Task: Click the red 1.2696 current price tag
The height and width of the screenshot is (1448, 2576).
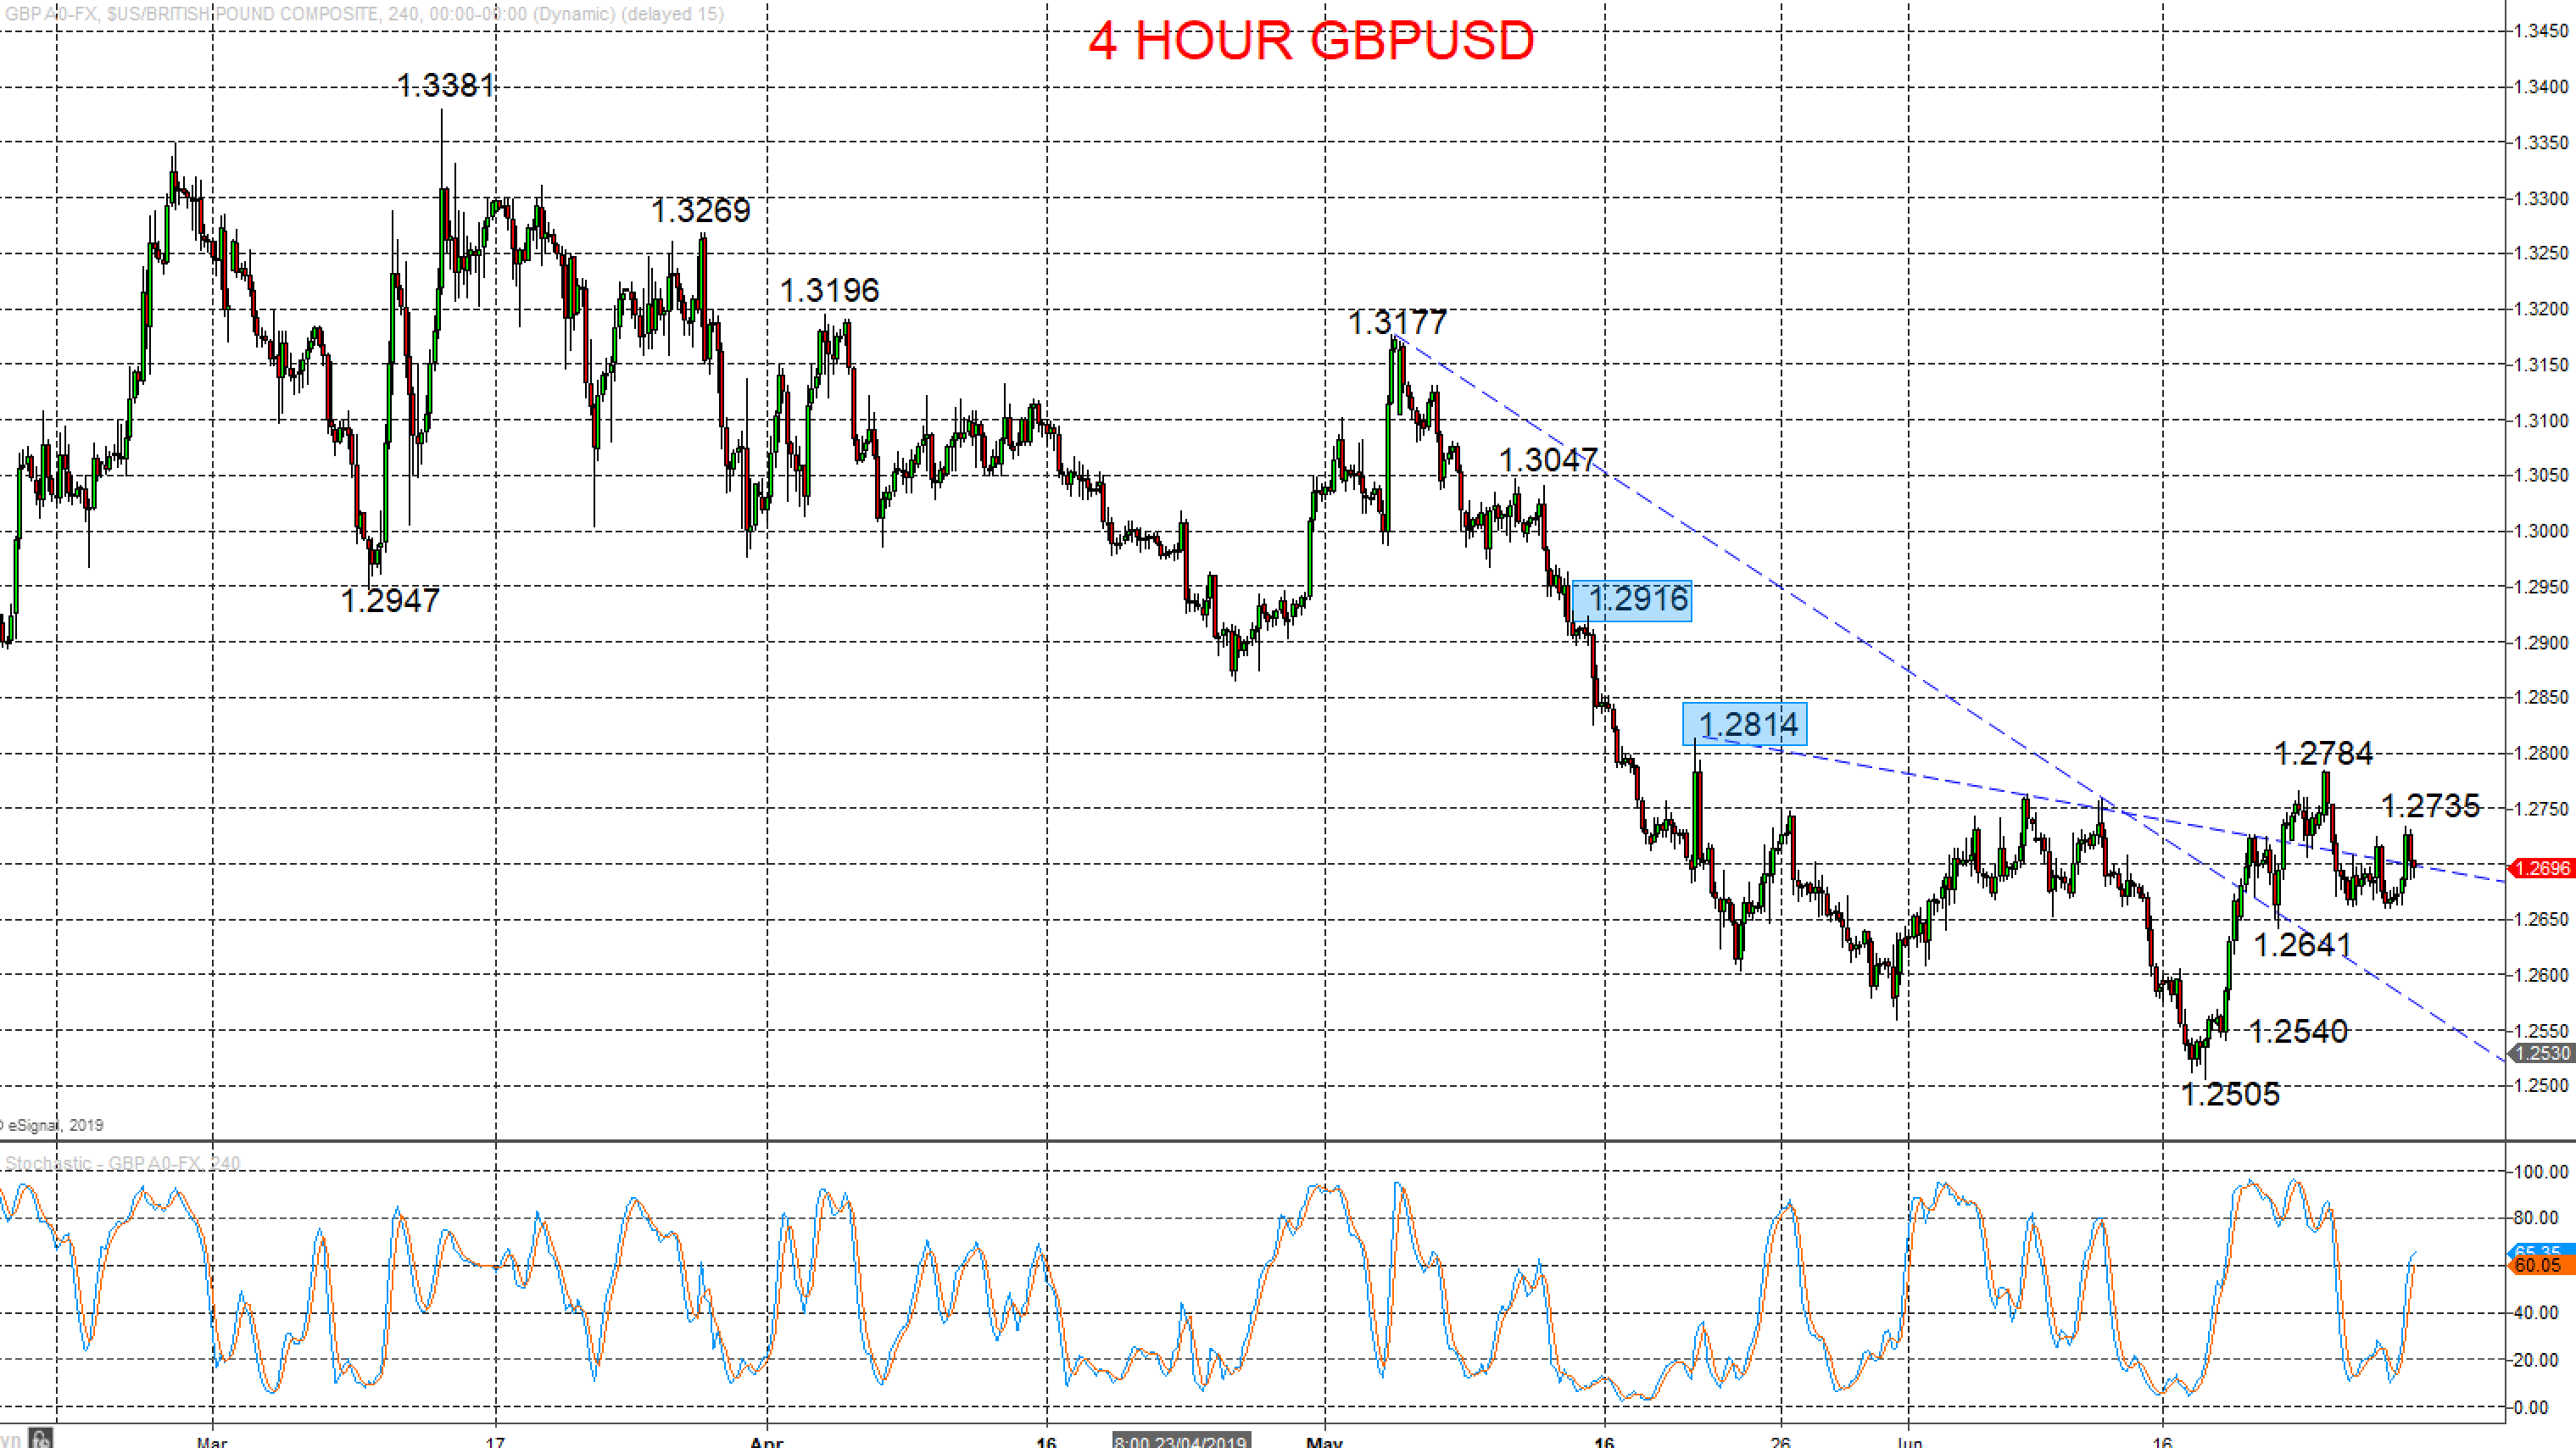Action: (x=2543, y=868)
